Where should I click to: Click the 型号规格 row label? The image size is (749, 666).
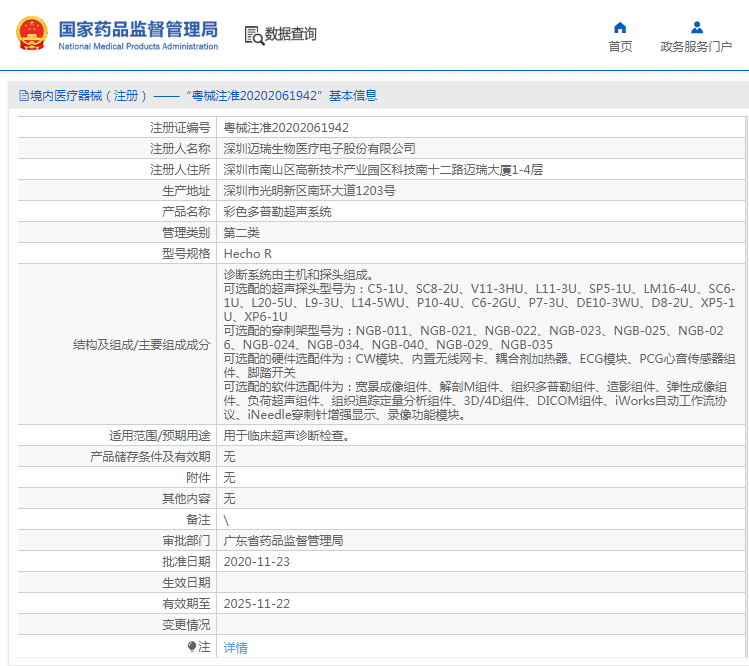(x=186, y=254)
